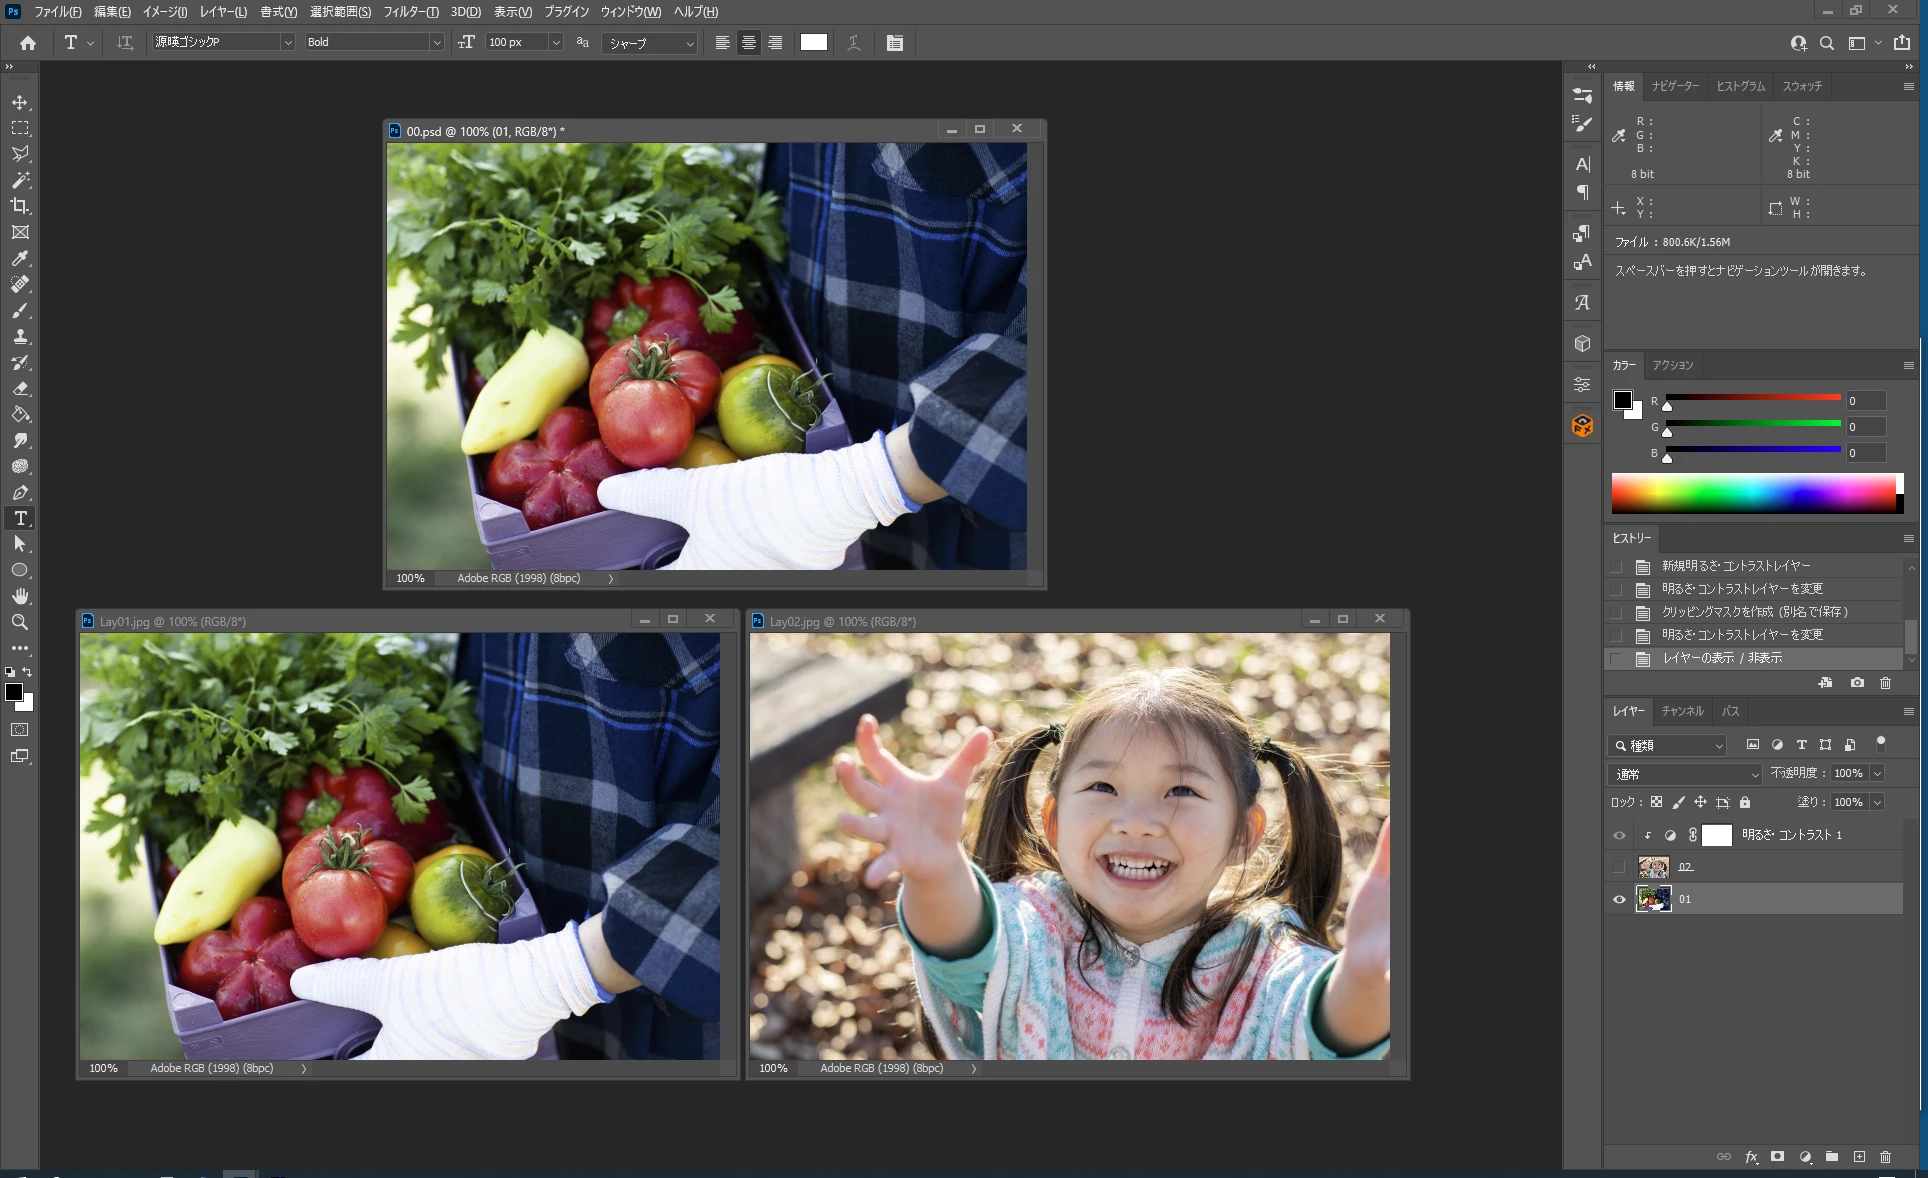Click the delete layer trash icon
1928x1178 pixels.
point(1885,1156)
